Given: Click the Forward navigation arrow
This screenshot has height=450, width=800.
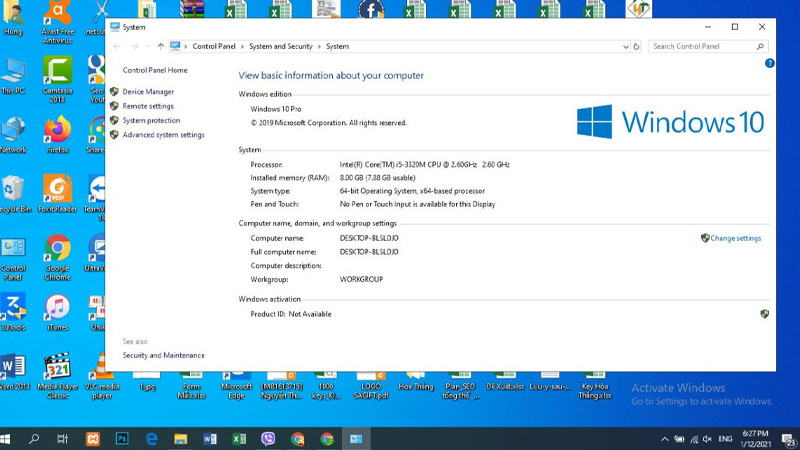Looking at the screenshot, I should (135, 46).
